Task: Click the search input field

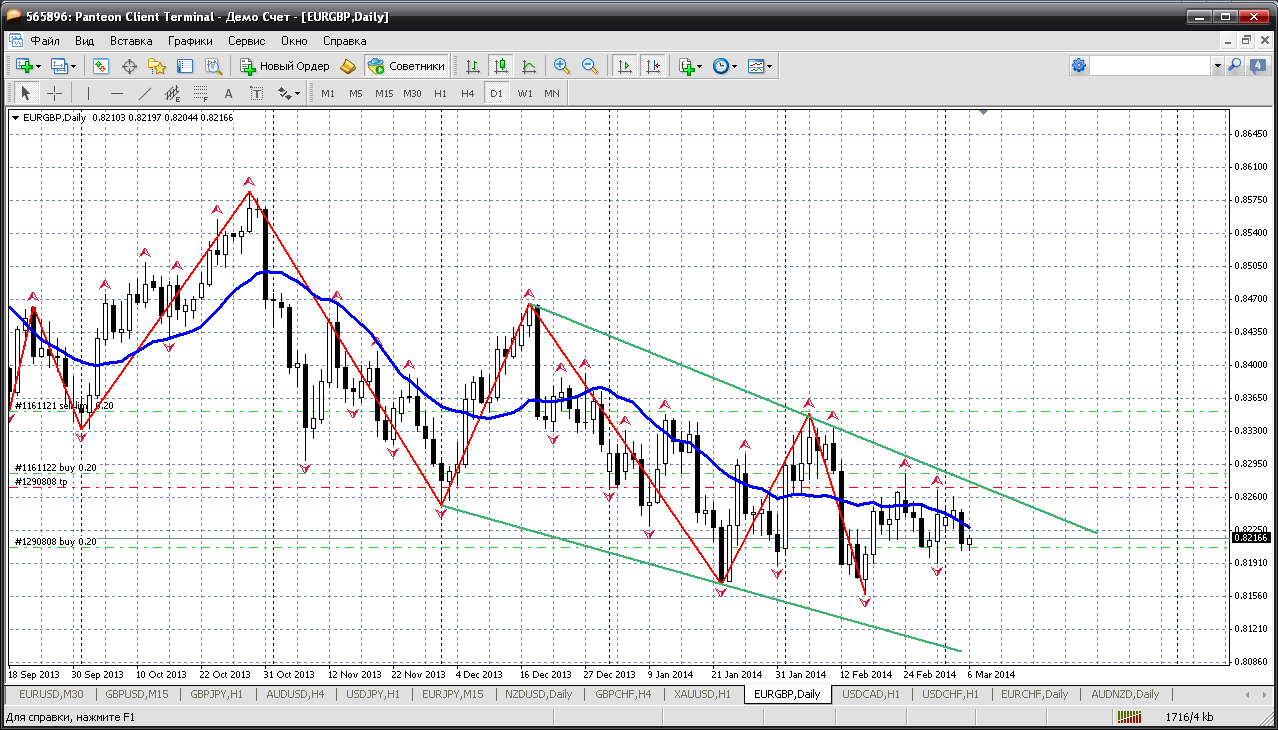Action: tap(1150, 66)
